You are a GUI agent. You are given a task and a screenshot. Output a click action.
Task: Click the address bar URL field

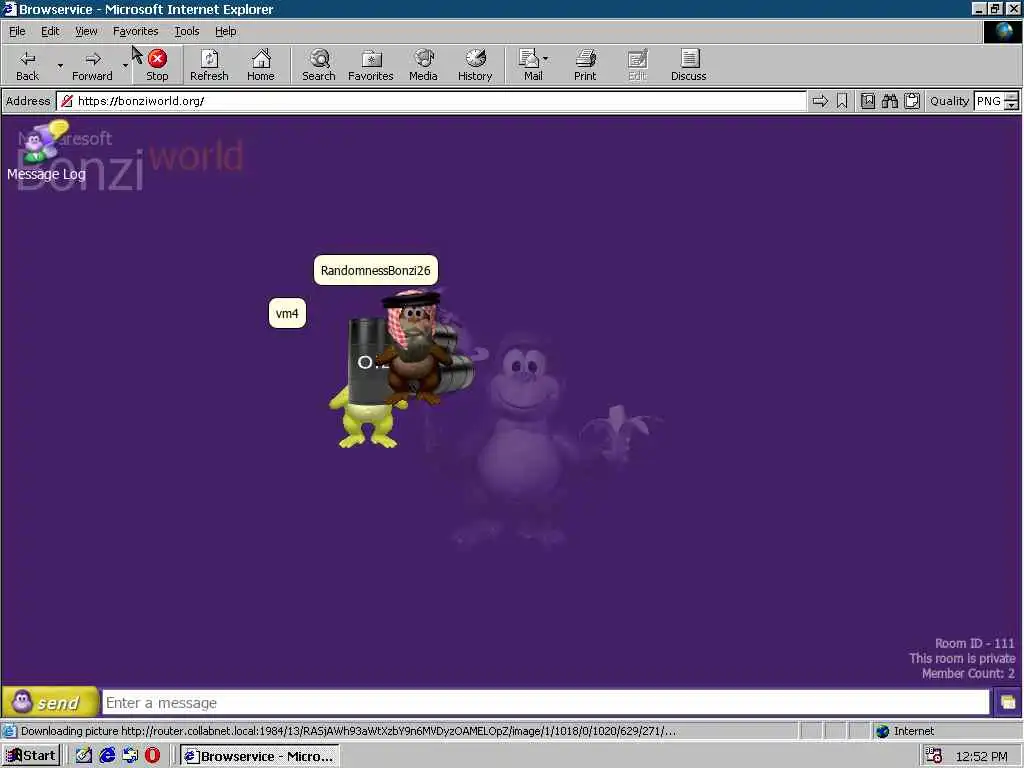(431, 101)
